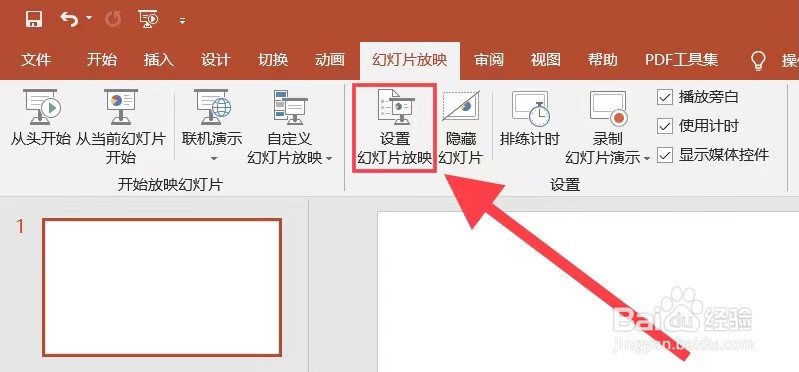Open 自定义幻灯片放映 menu
This screenshot has height=372, width=799.
pos(289,126)
